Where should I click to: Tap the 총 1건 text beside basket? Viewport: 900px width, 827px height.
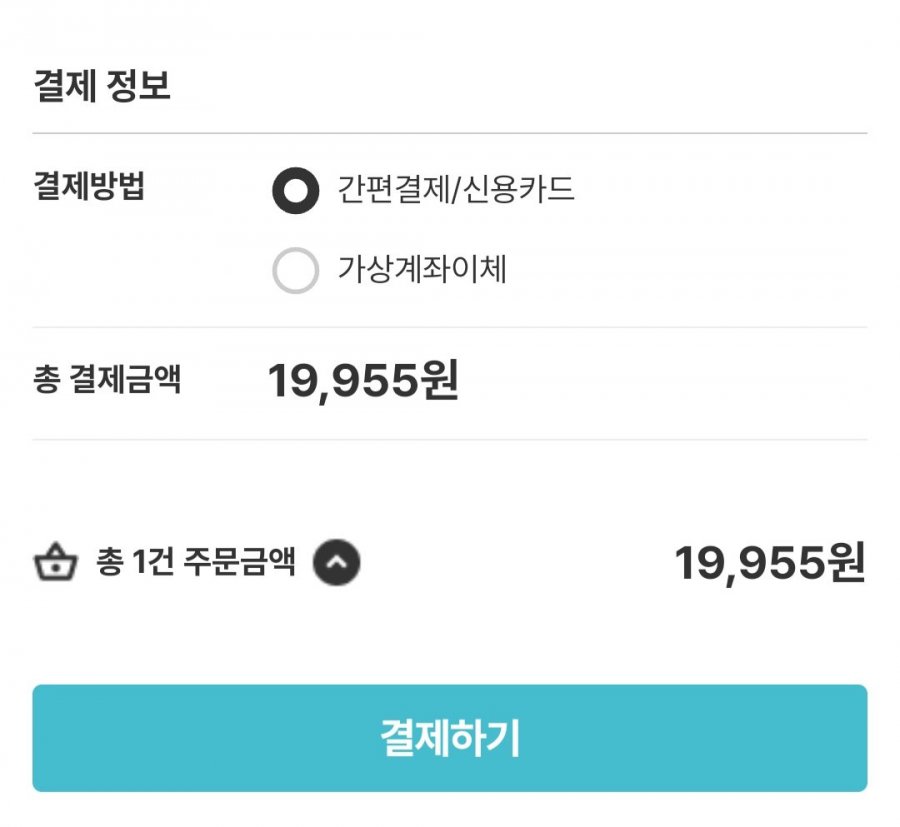click(x=135, y=561)
